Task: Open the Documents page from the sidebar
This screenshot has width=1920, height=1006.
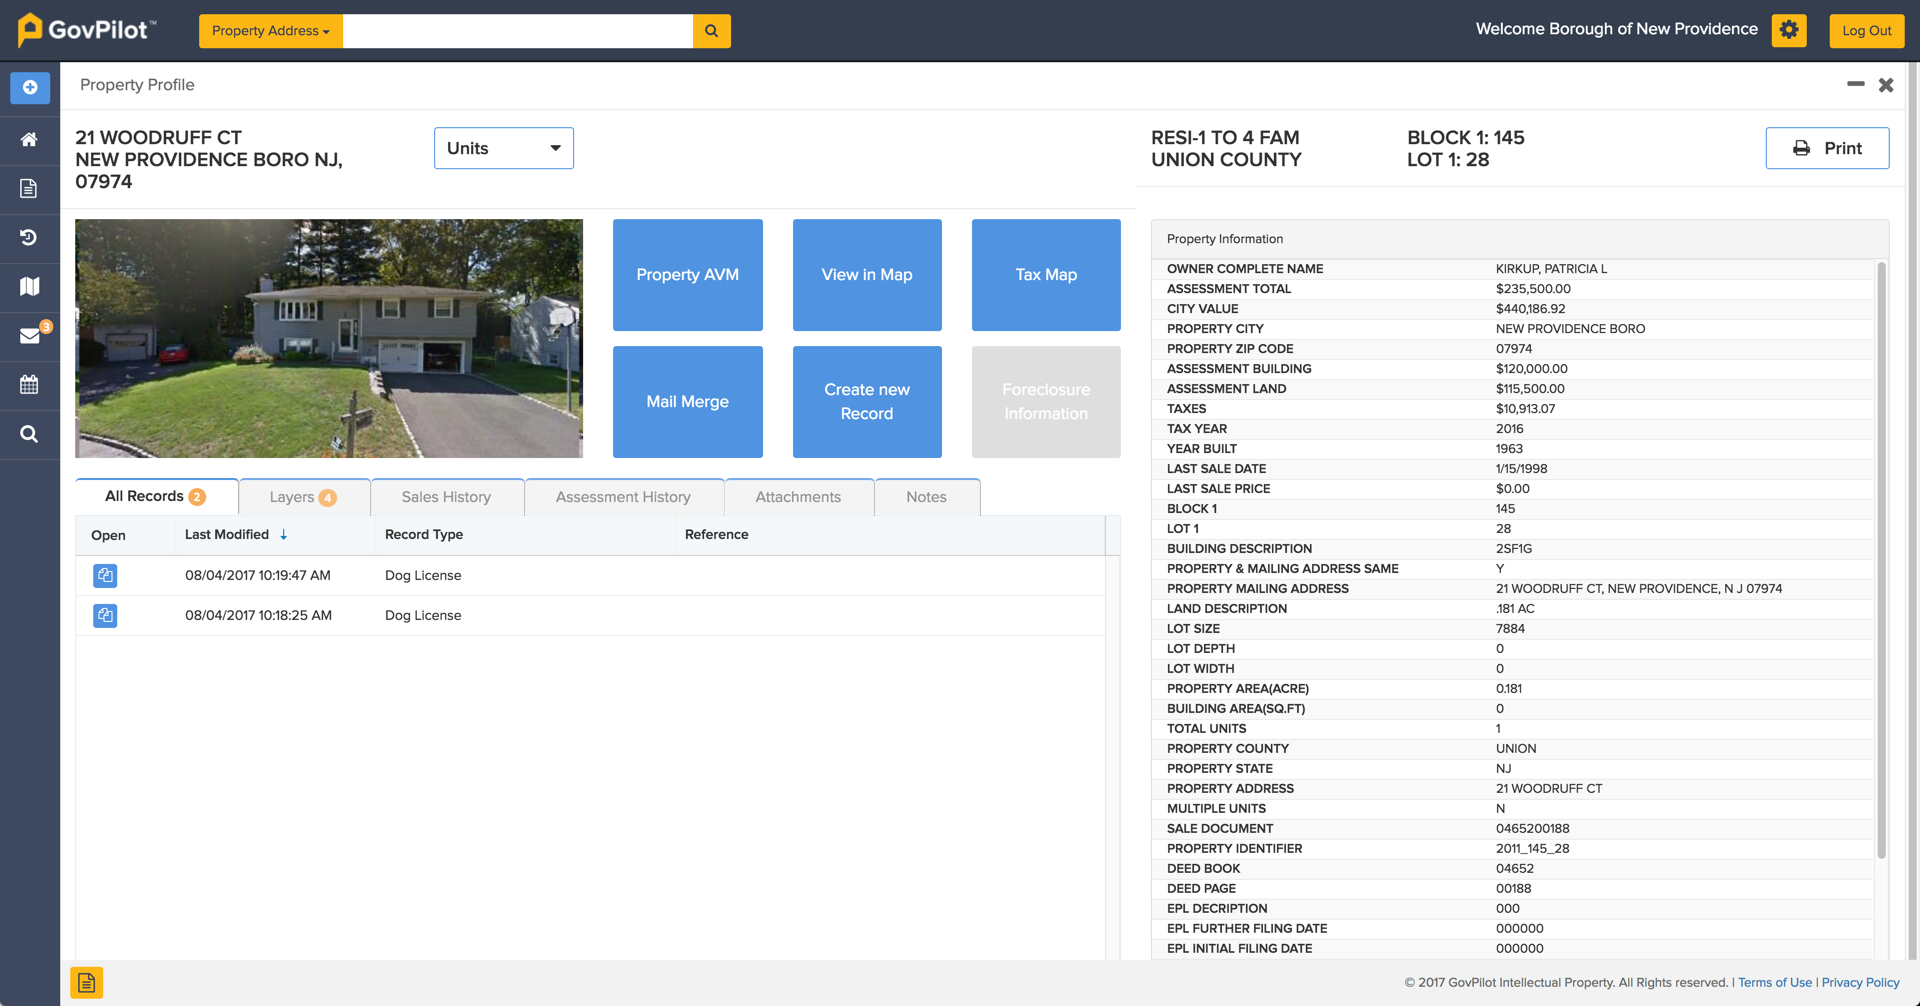Action: [29, 188]
